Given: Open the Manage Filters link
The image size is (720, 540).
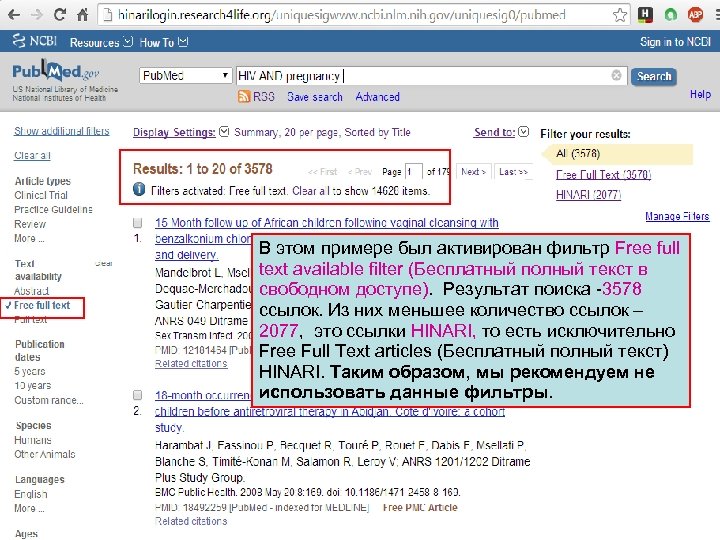Looking at the screenshot, I should pos(677,216).
